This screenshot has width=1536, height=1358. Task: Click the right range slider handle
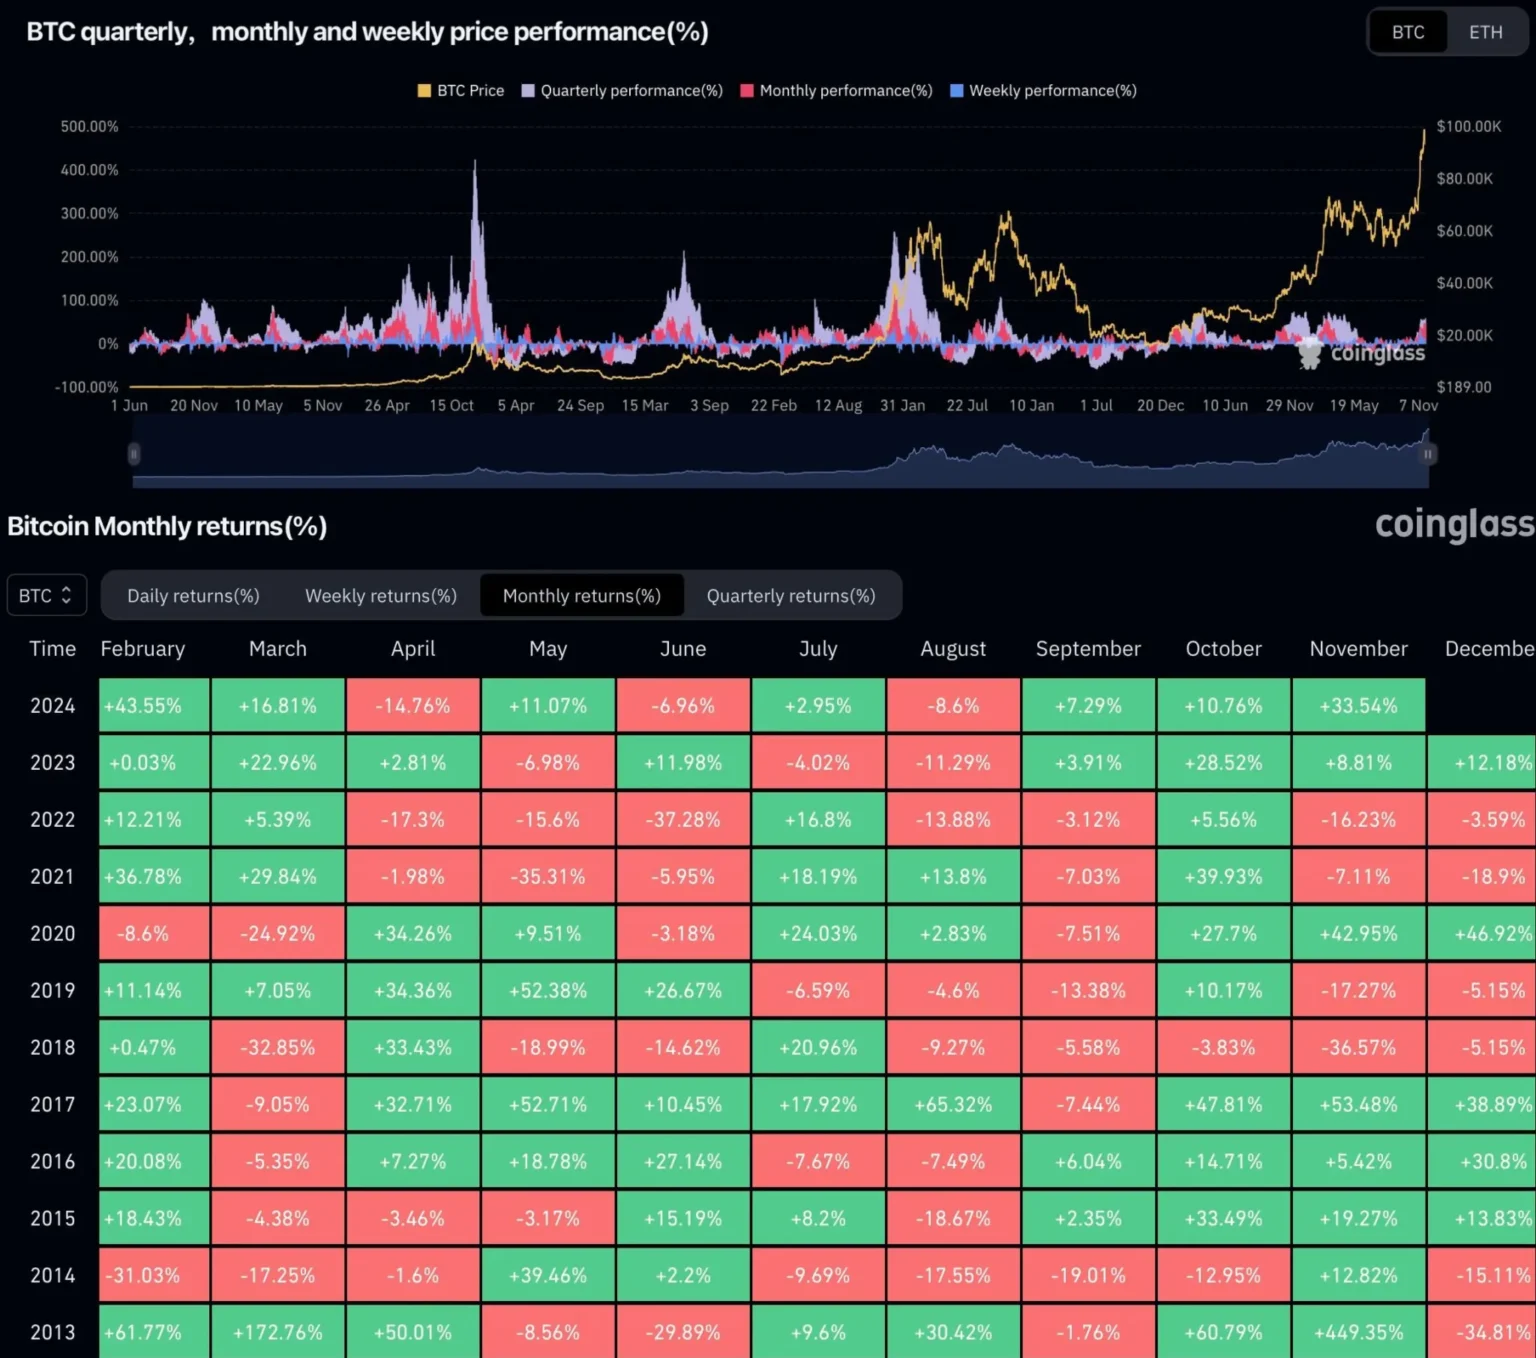coord(1428,454)
